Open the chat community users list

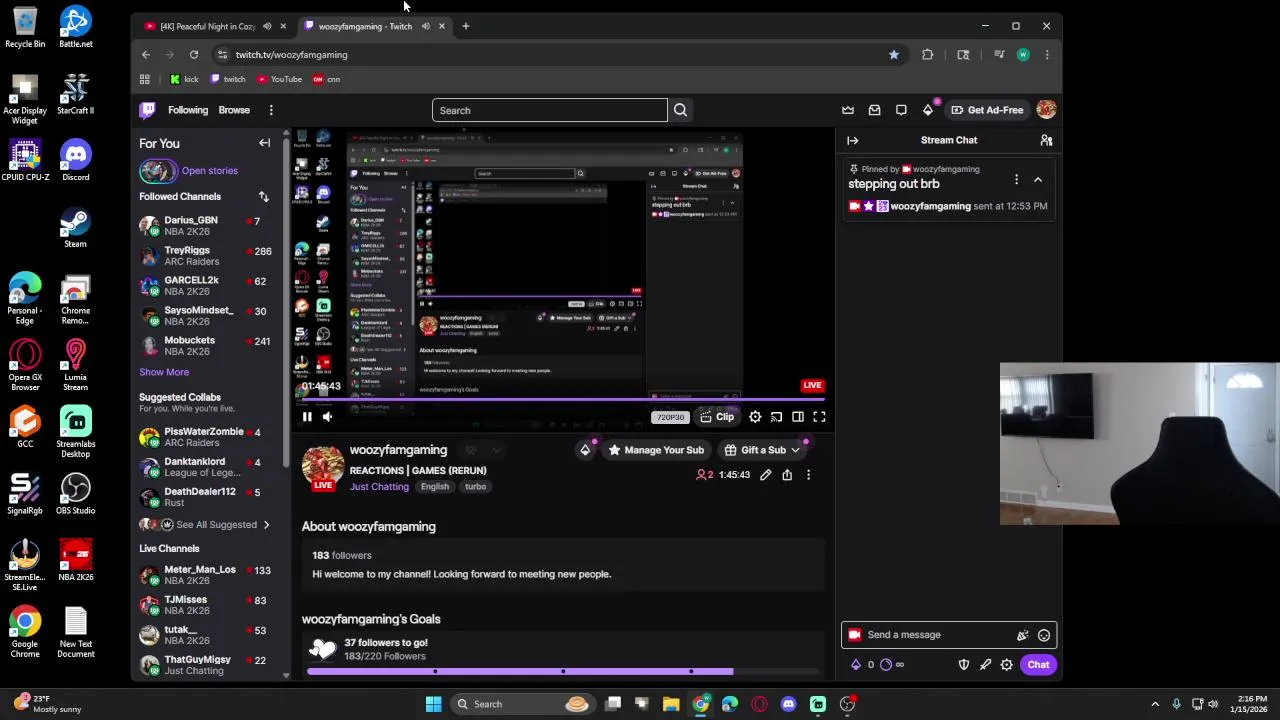pos(1046,140)
